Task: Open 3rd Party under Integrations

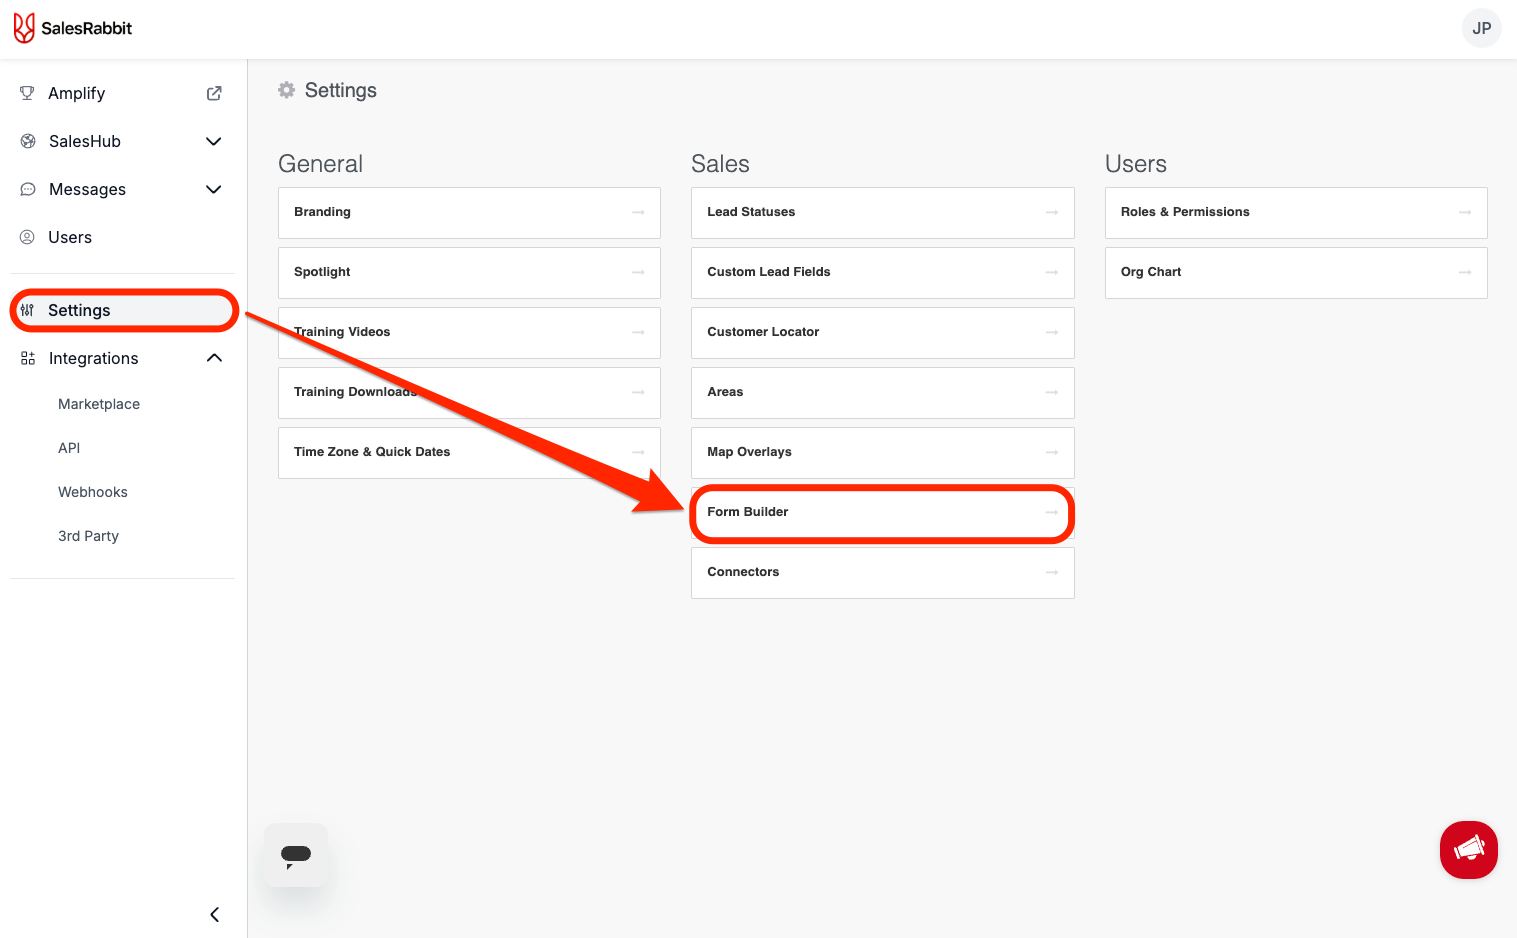Action: 88,536
